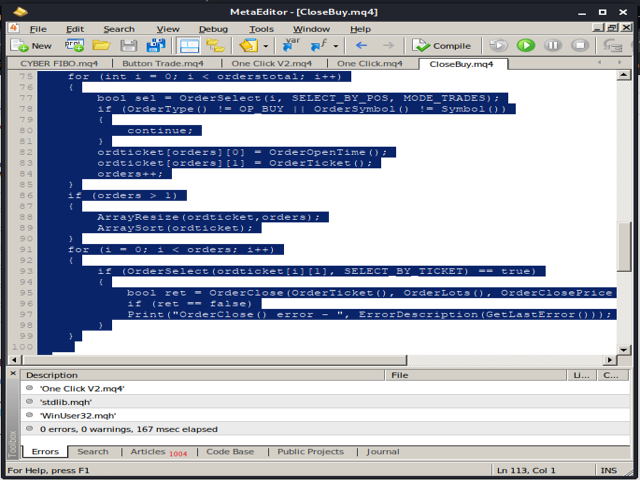640x480 pixels.
Task: Compile the current file
Action: [442, 46]
